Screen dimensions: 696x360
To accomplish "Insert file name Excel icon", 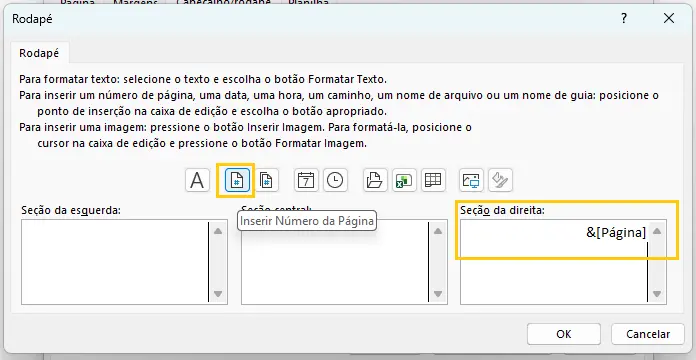I will 404,180.
